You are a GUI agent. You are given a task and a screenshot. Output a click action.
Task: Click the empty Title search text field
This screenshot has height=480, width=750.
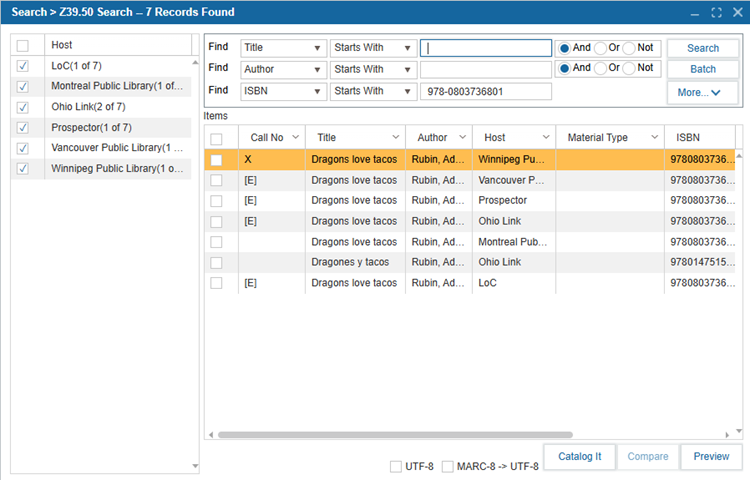pos(486,48)
